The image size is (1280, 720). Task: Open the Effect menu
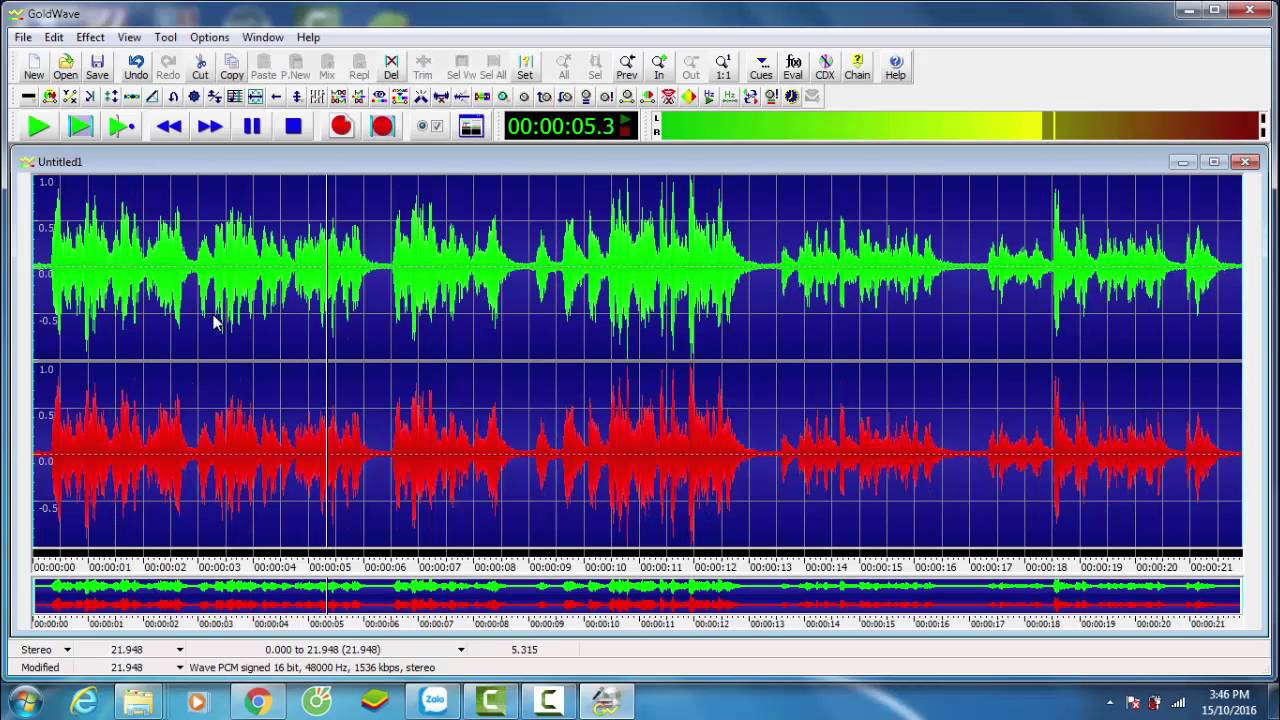[x=90, y=37]
